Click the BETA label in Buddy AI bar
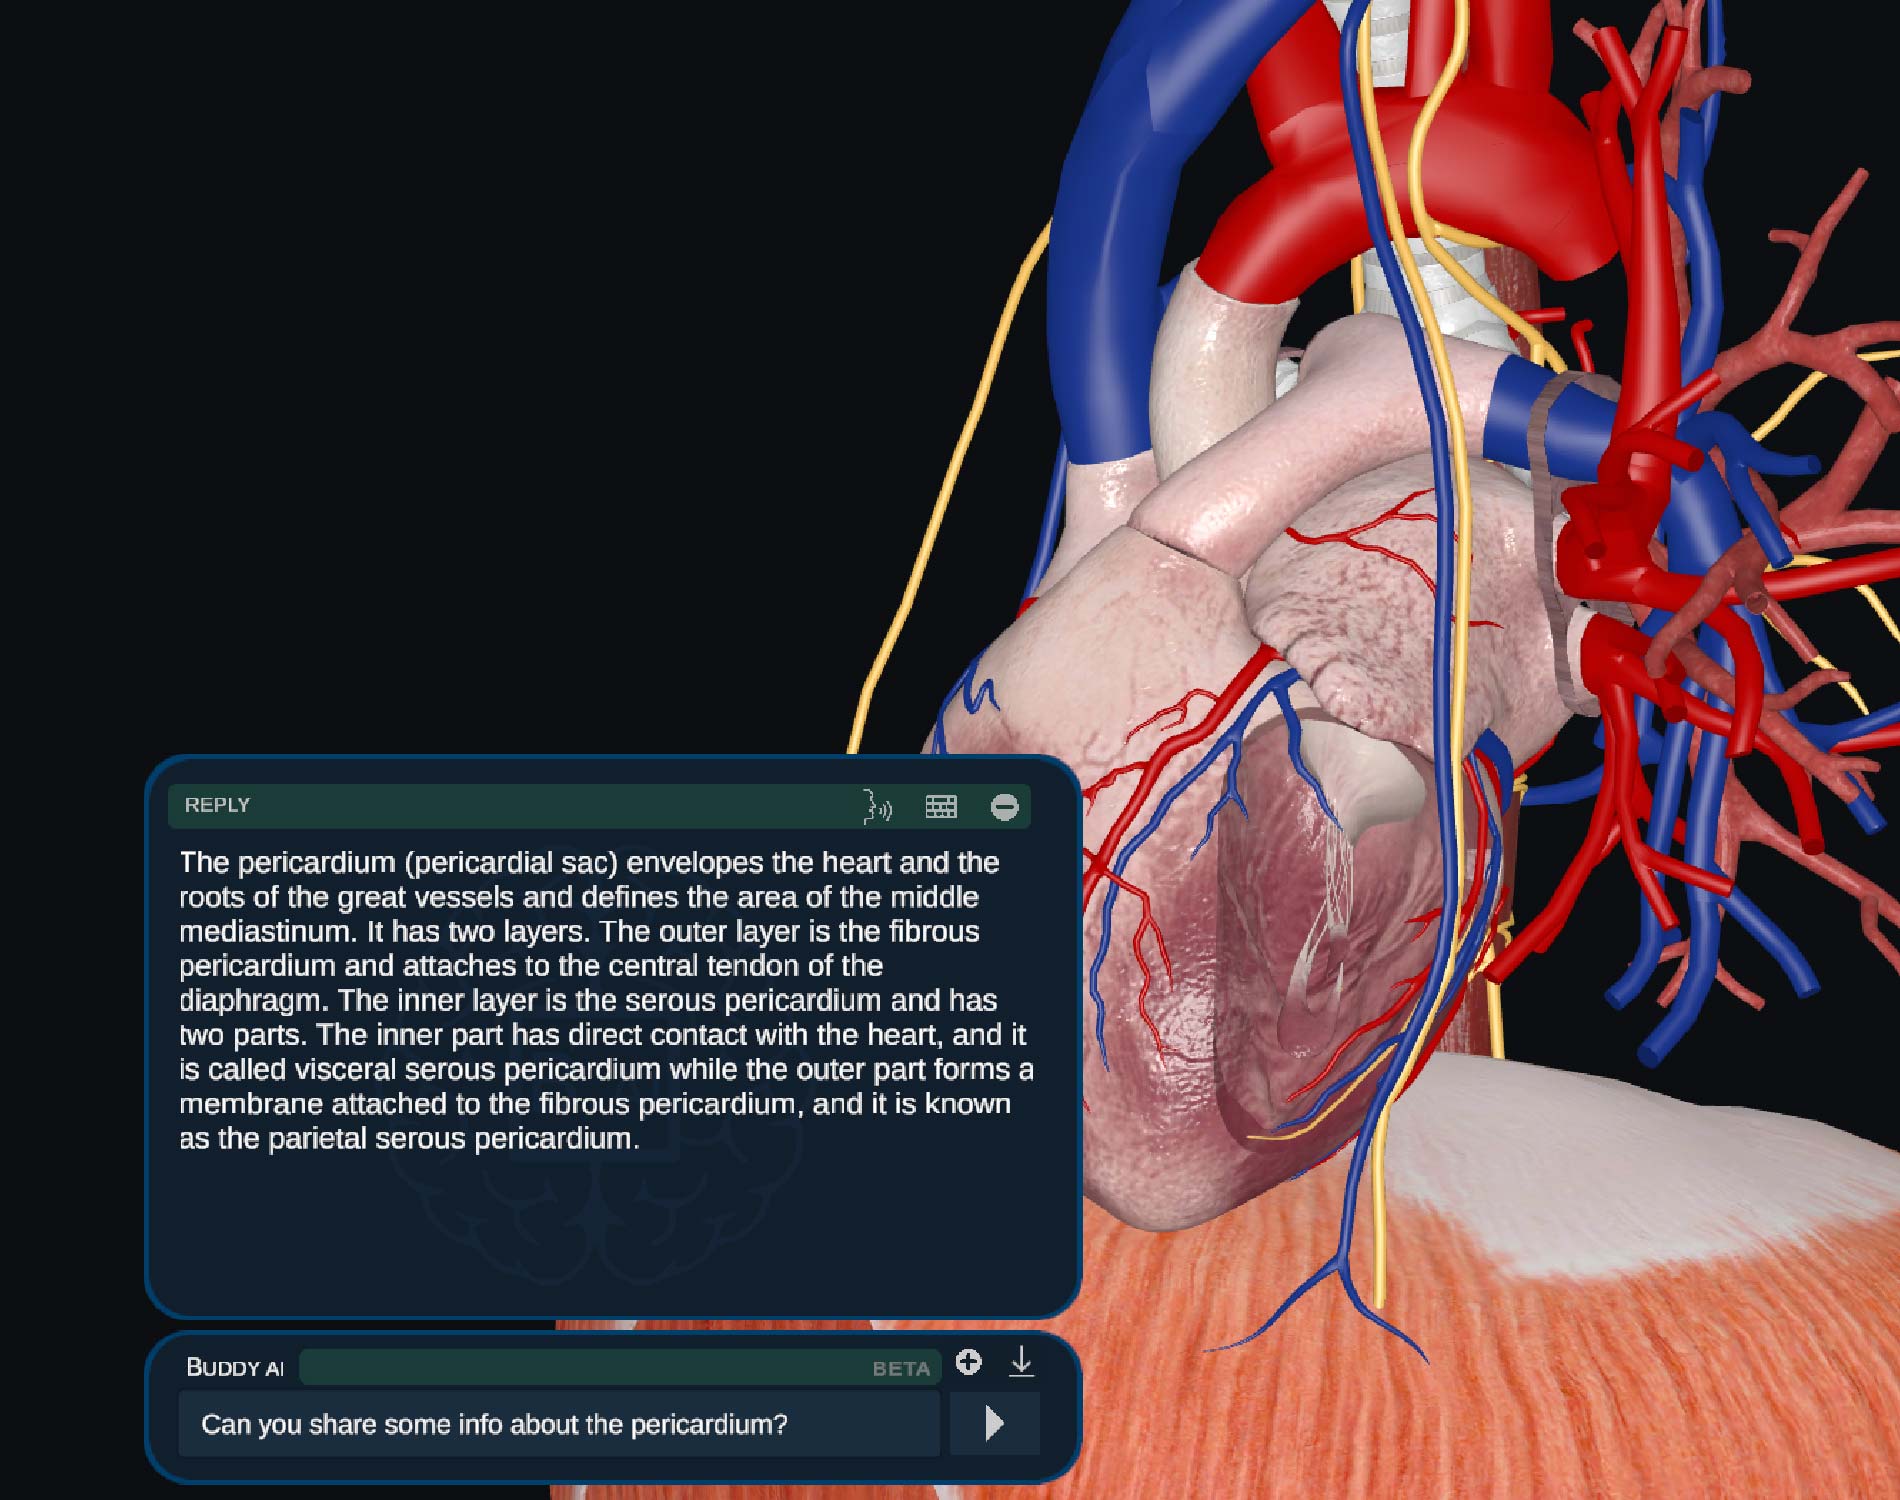Image resolution: width=1900 pixels, height=1500 pixels. [x=900, y=1369]
